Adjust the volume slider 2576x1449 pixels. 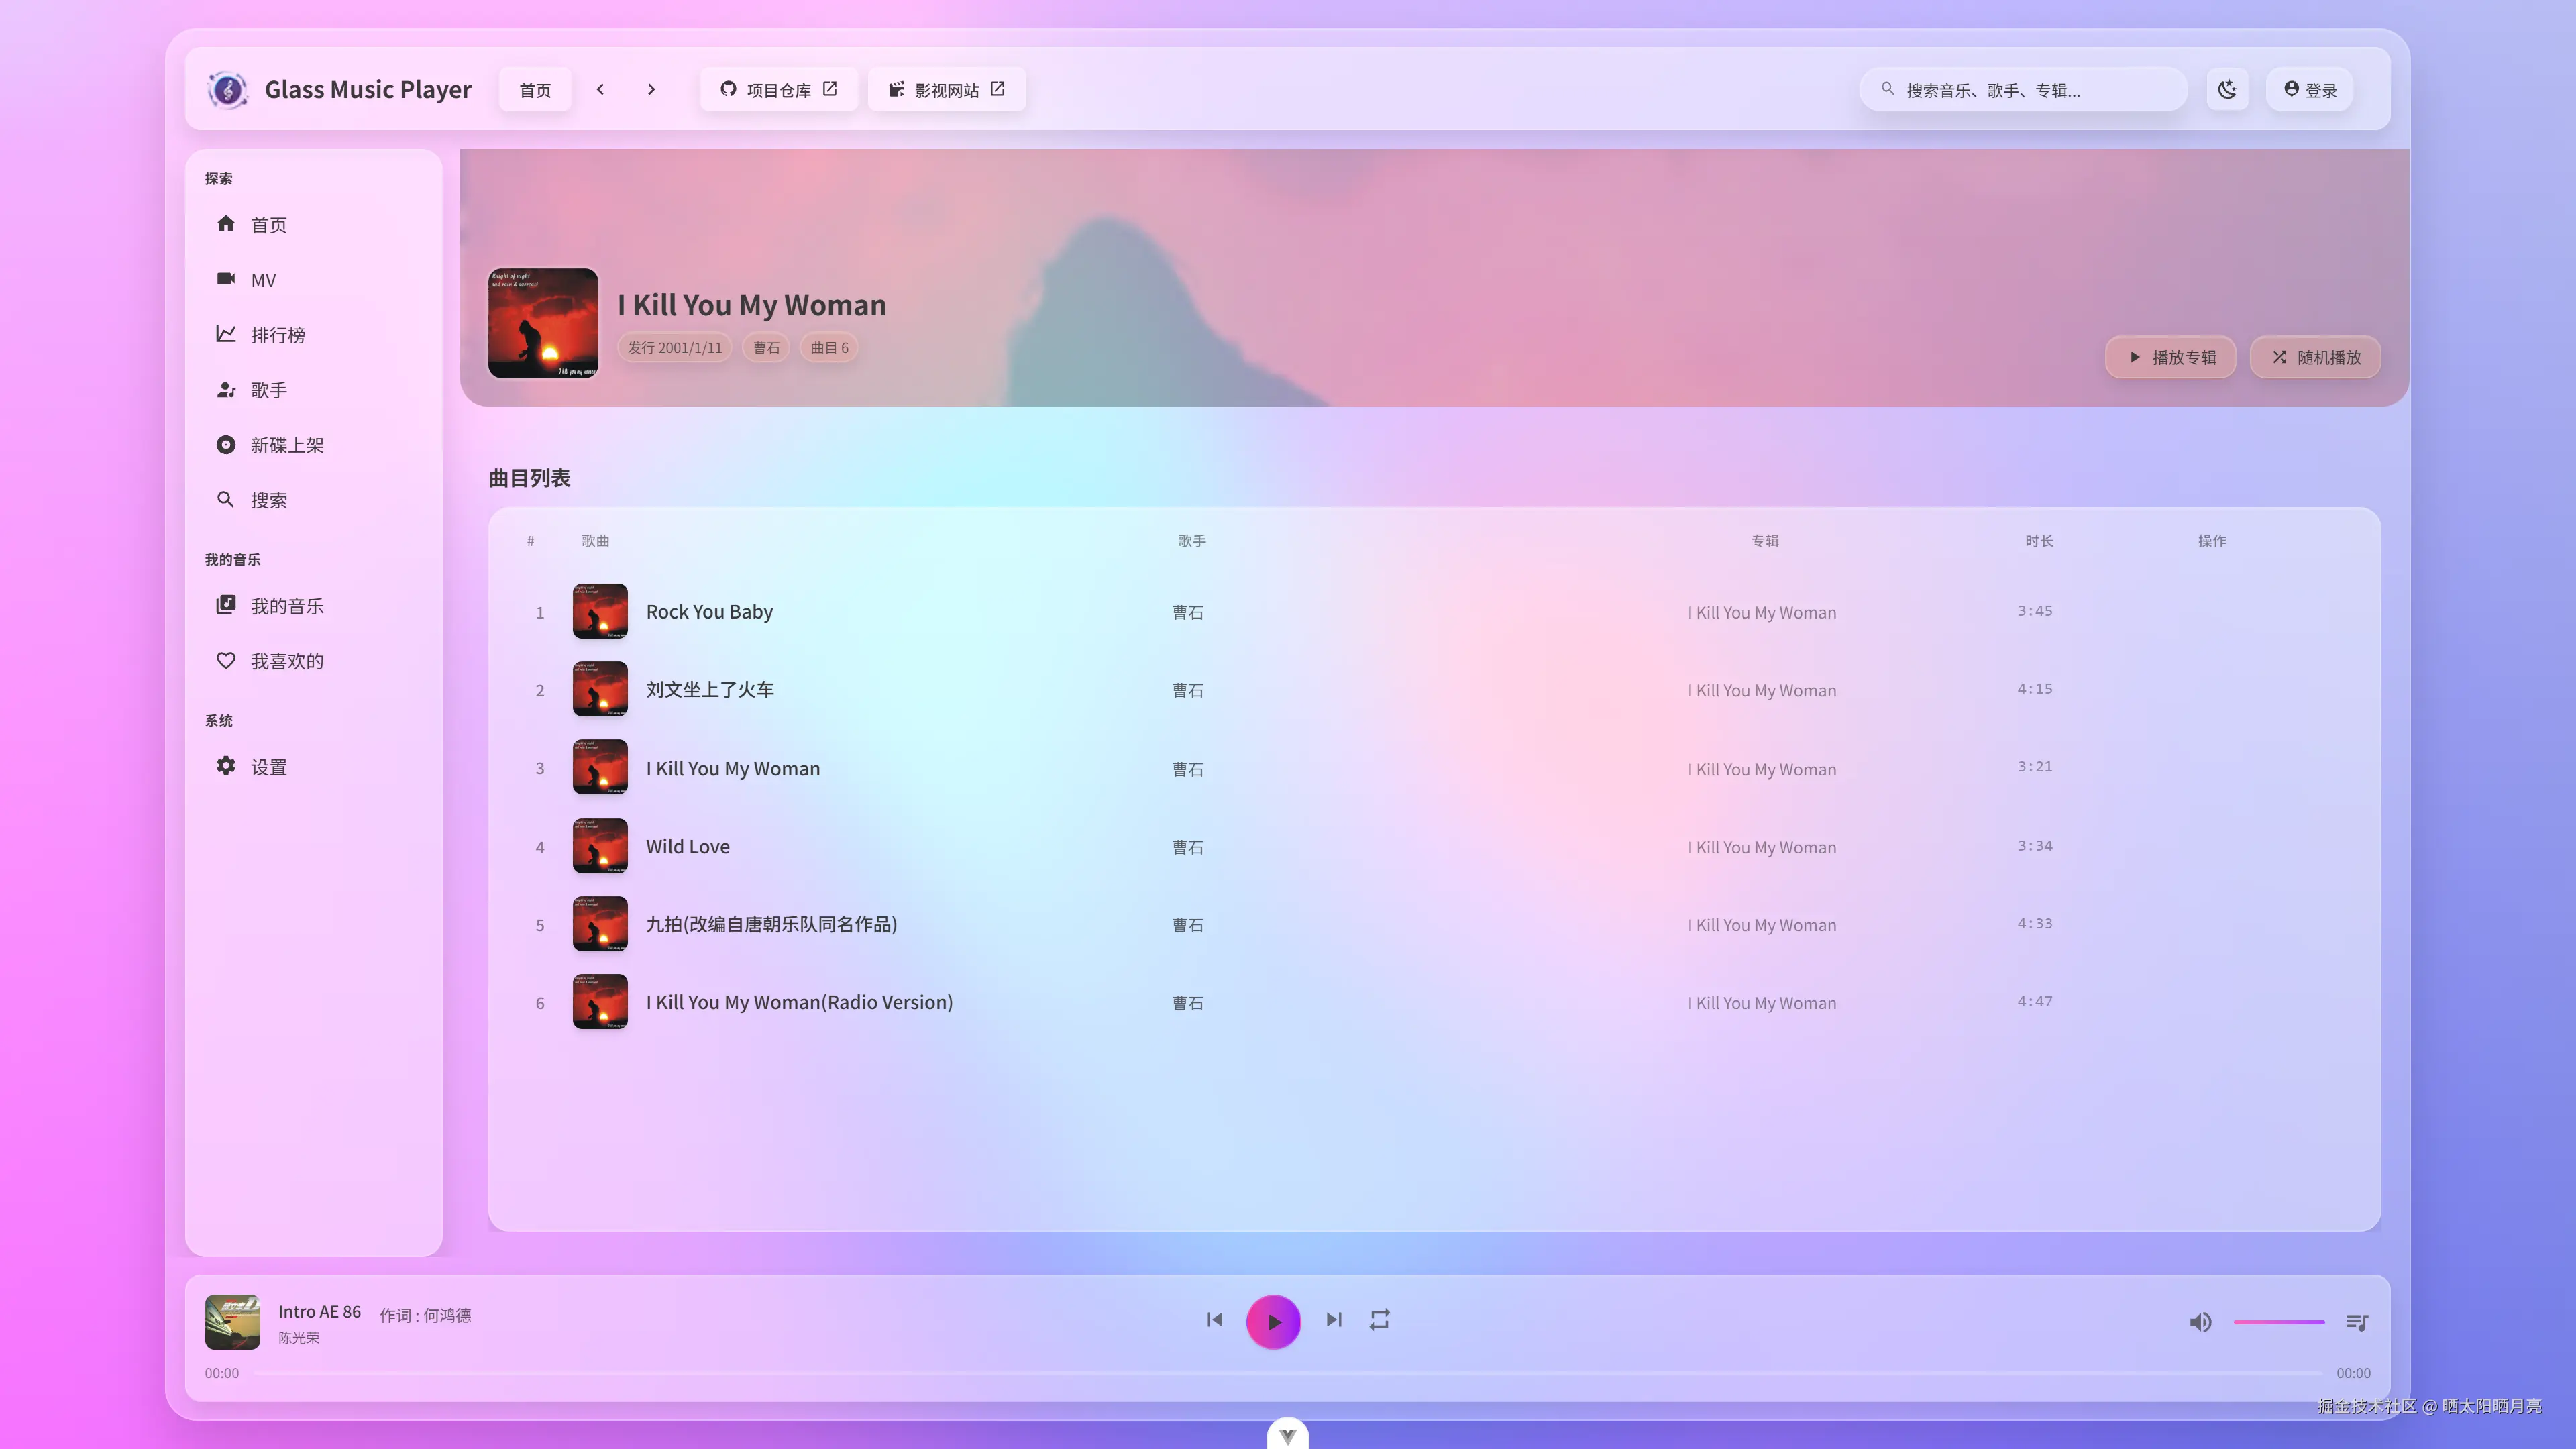coord(2279,1322)
